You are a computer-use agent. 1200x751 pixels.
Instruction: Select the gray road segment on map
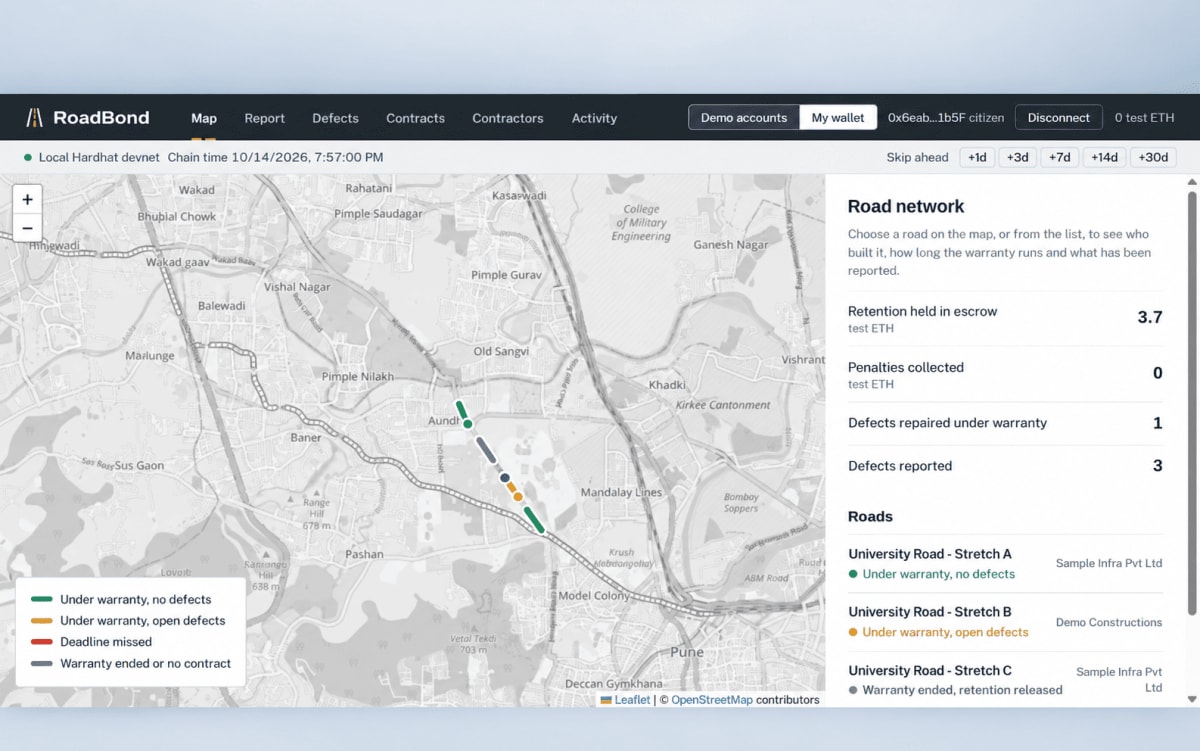(x=486, y=449)
